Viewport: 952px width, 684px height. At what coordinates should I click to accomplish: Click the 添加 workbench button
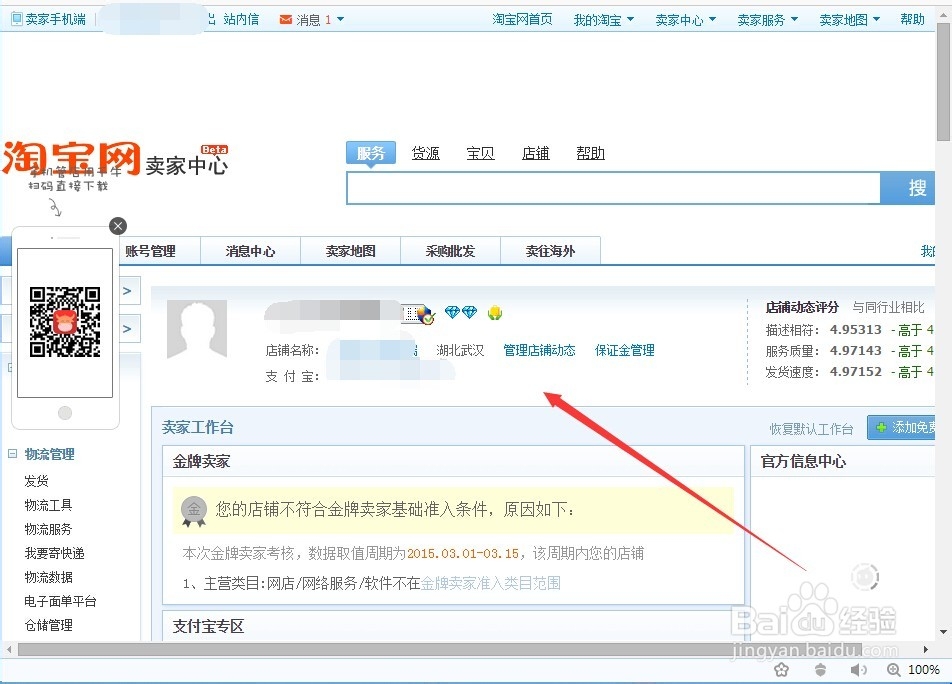[901, 427]
